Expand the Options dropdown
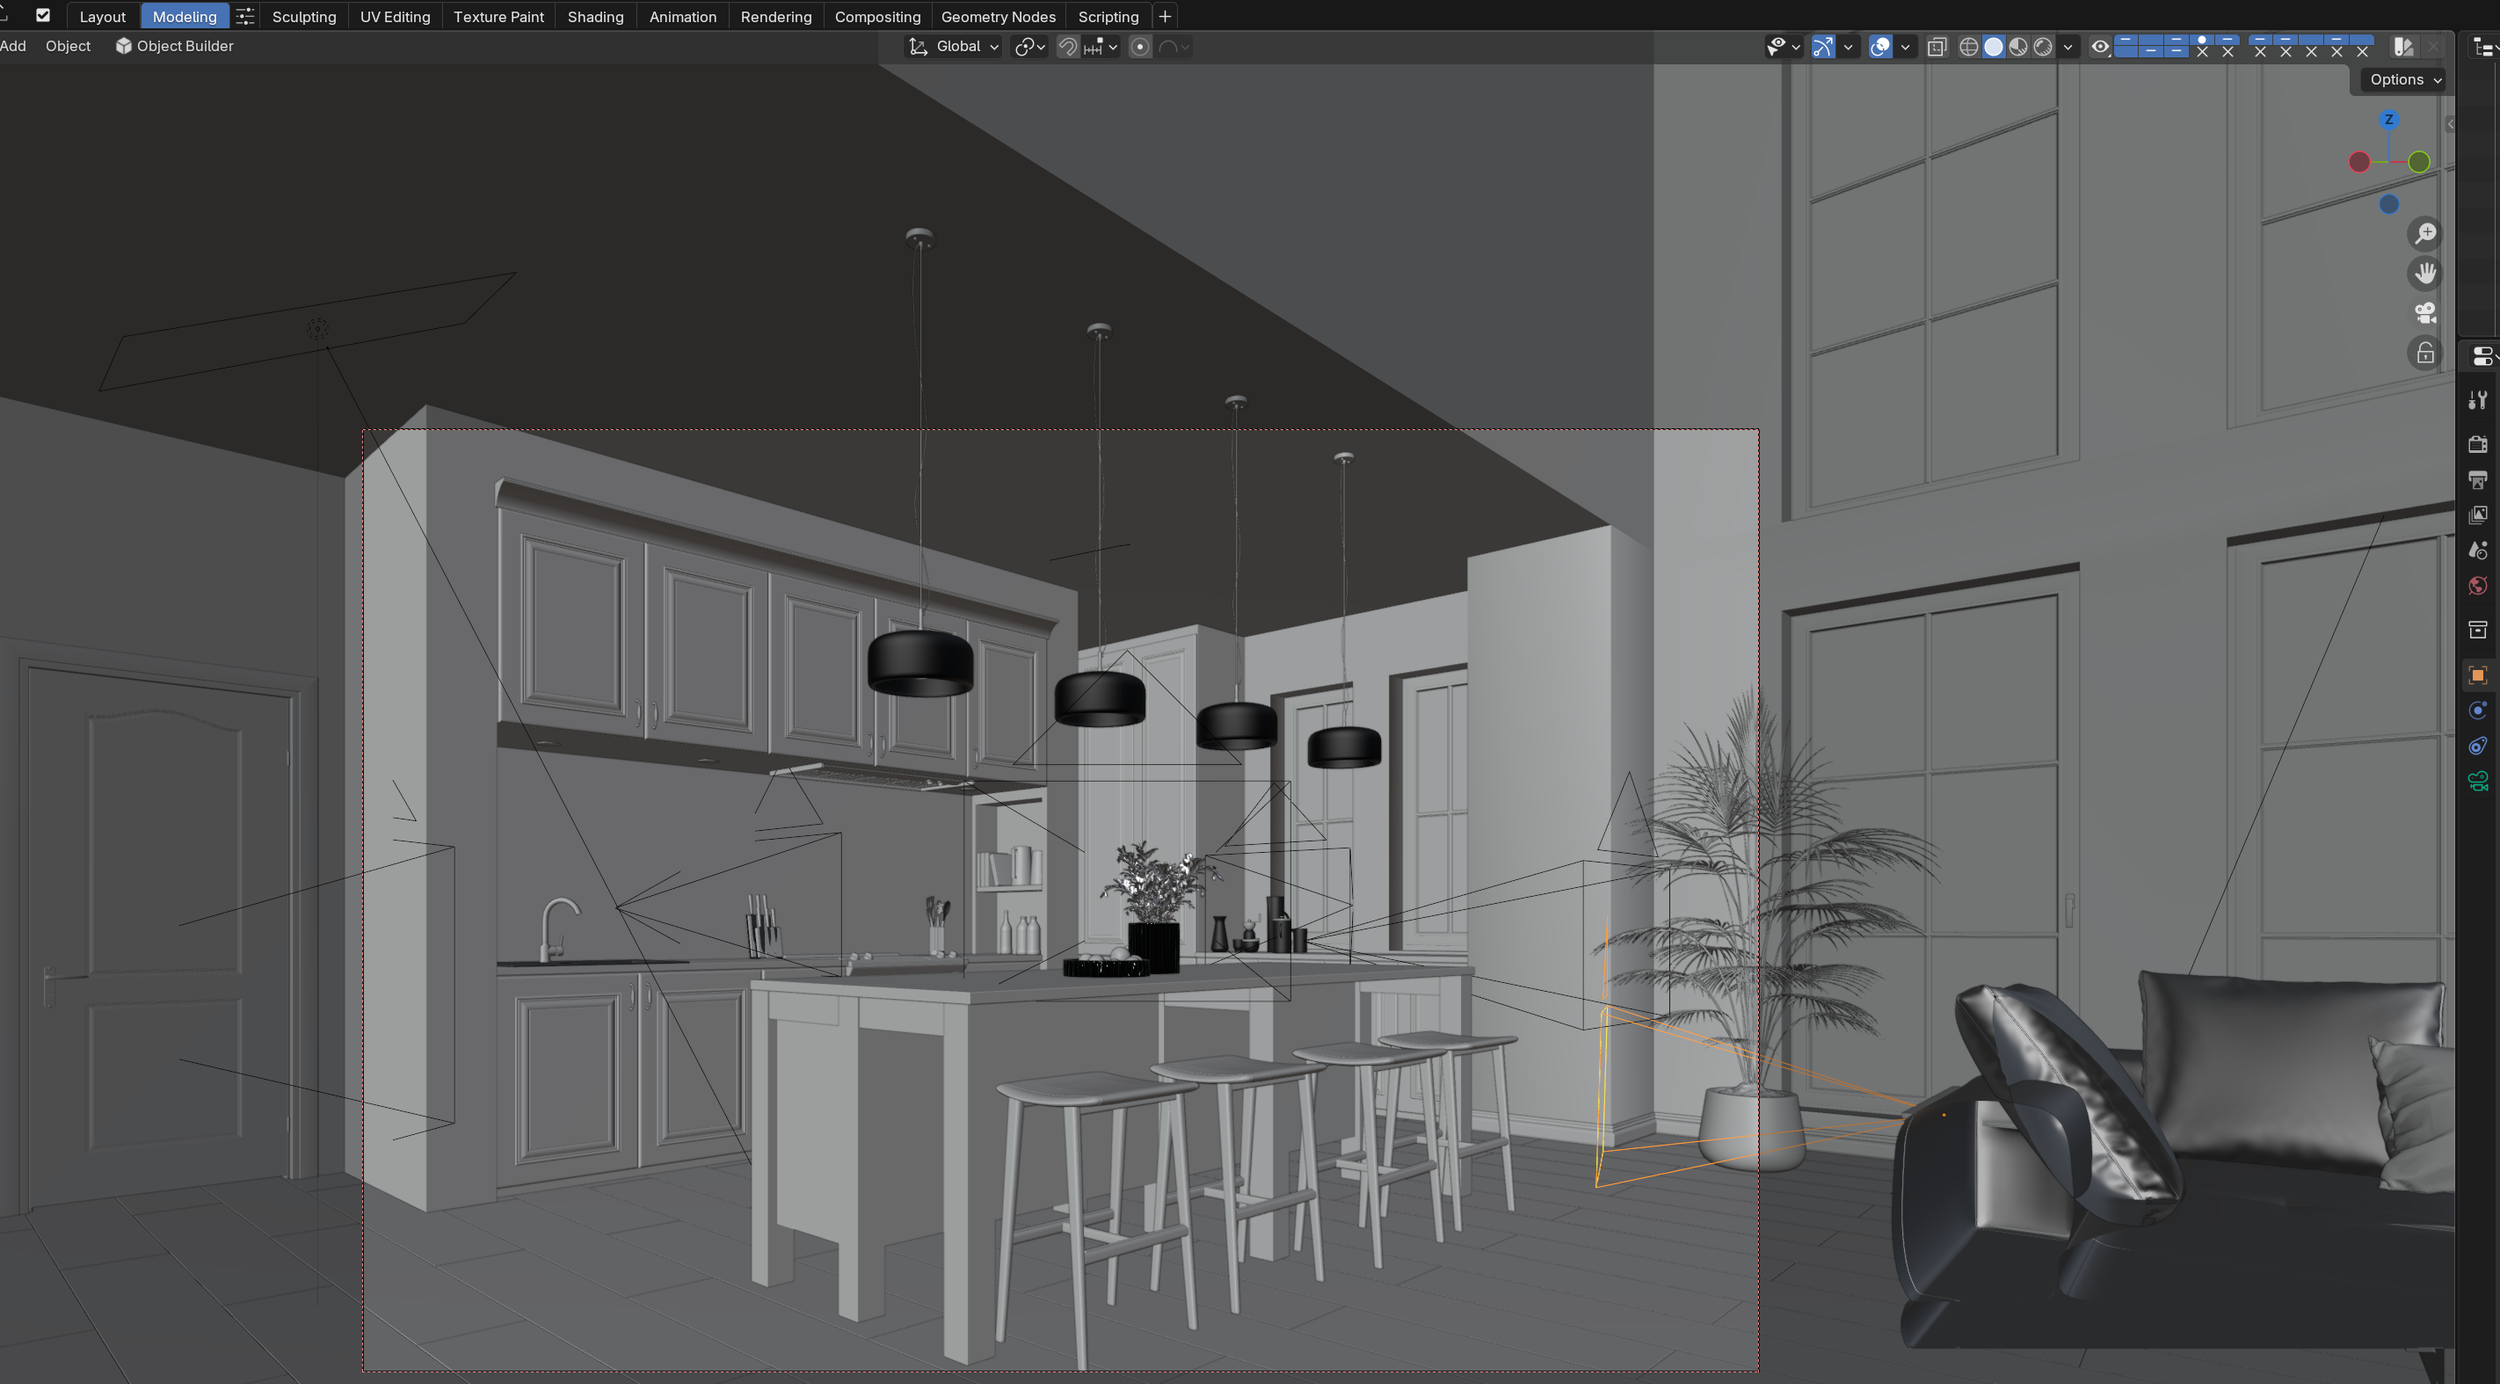The width and height of the screenshot is (2500, 1384). point(2400,79)
